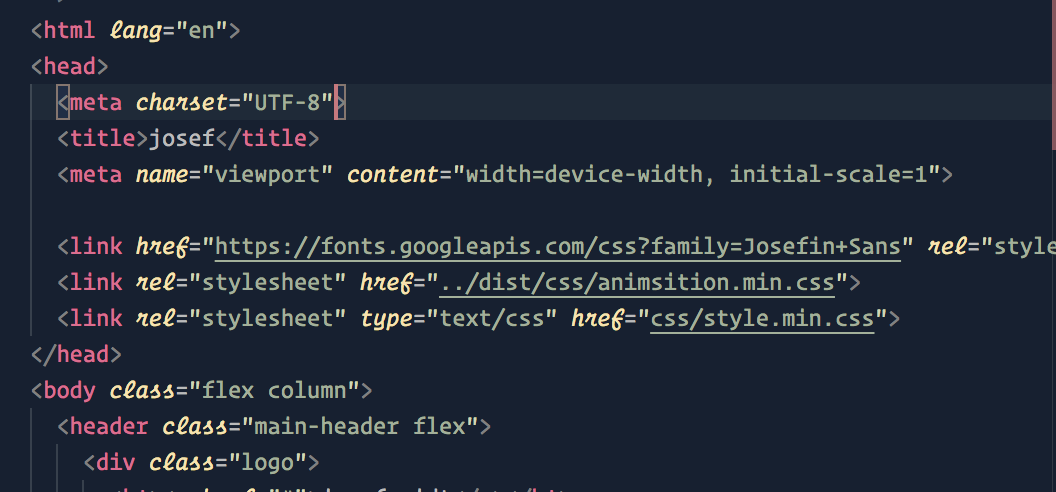Click the meta tag with charset
1056x492 pixels.
tap(201, 102)
